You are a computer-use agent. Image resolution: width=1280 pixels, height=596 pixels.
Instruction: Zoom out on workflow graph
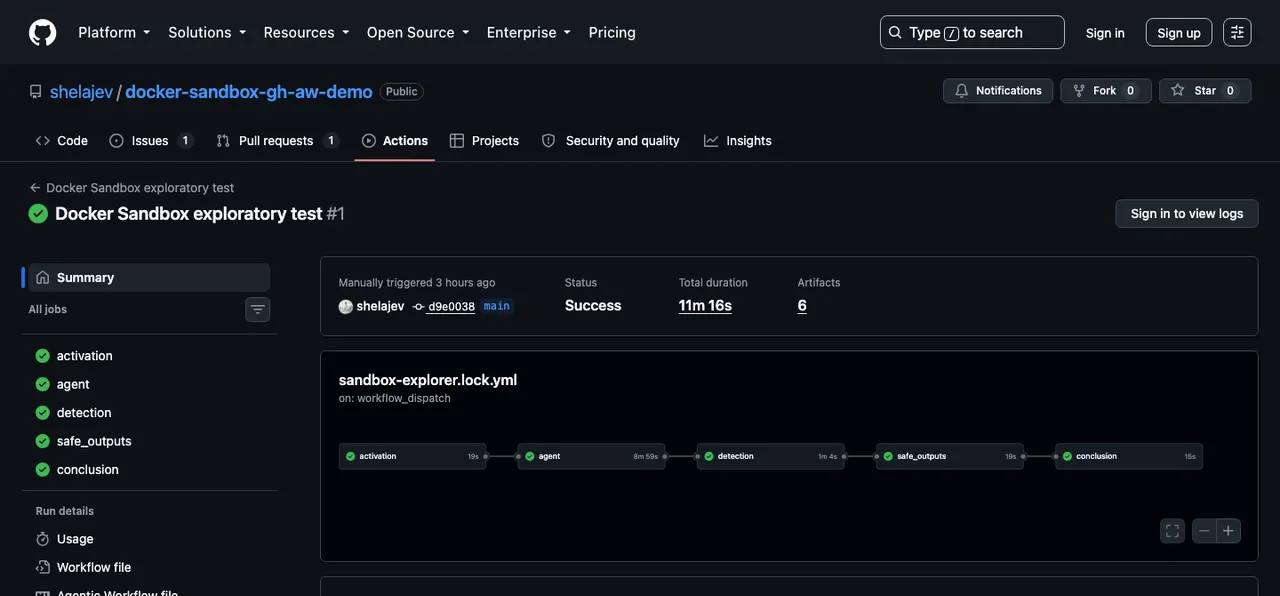click(1204, 531)
